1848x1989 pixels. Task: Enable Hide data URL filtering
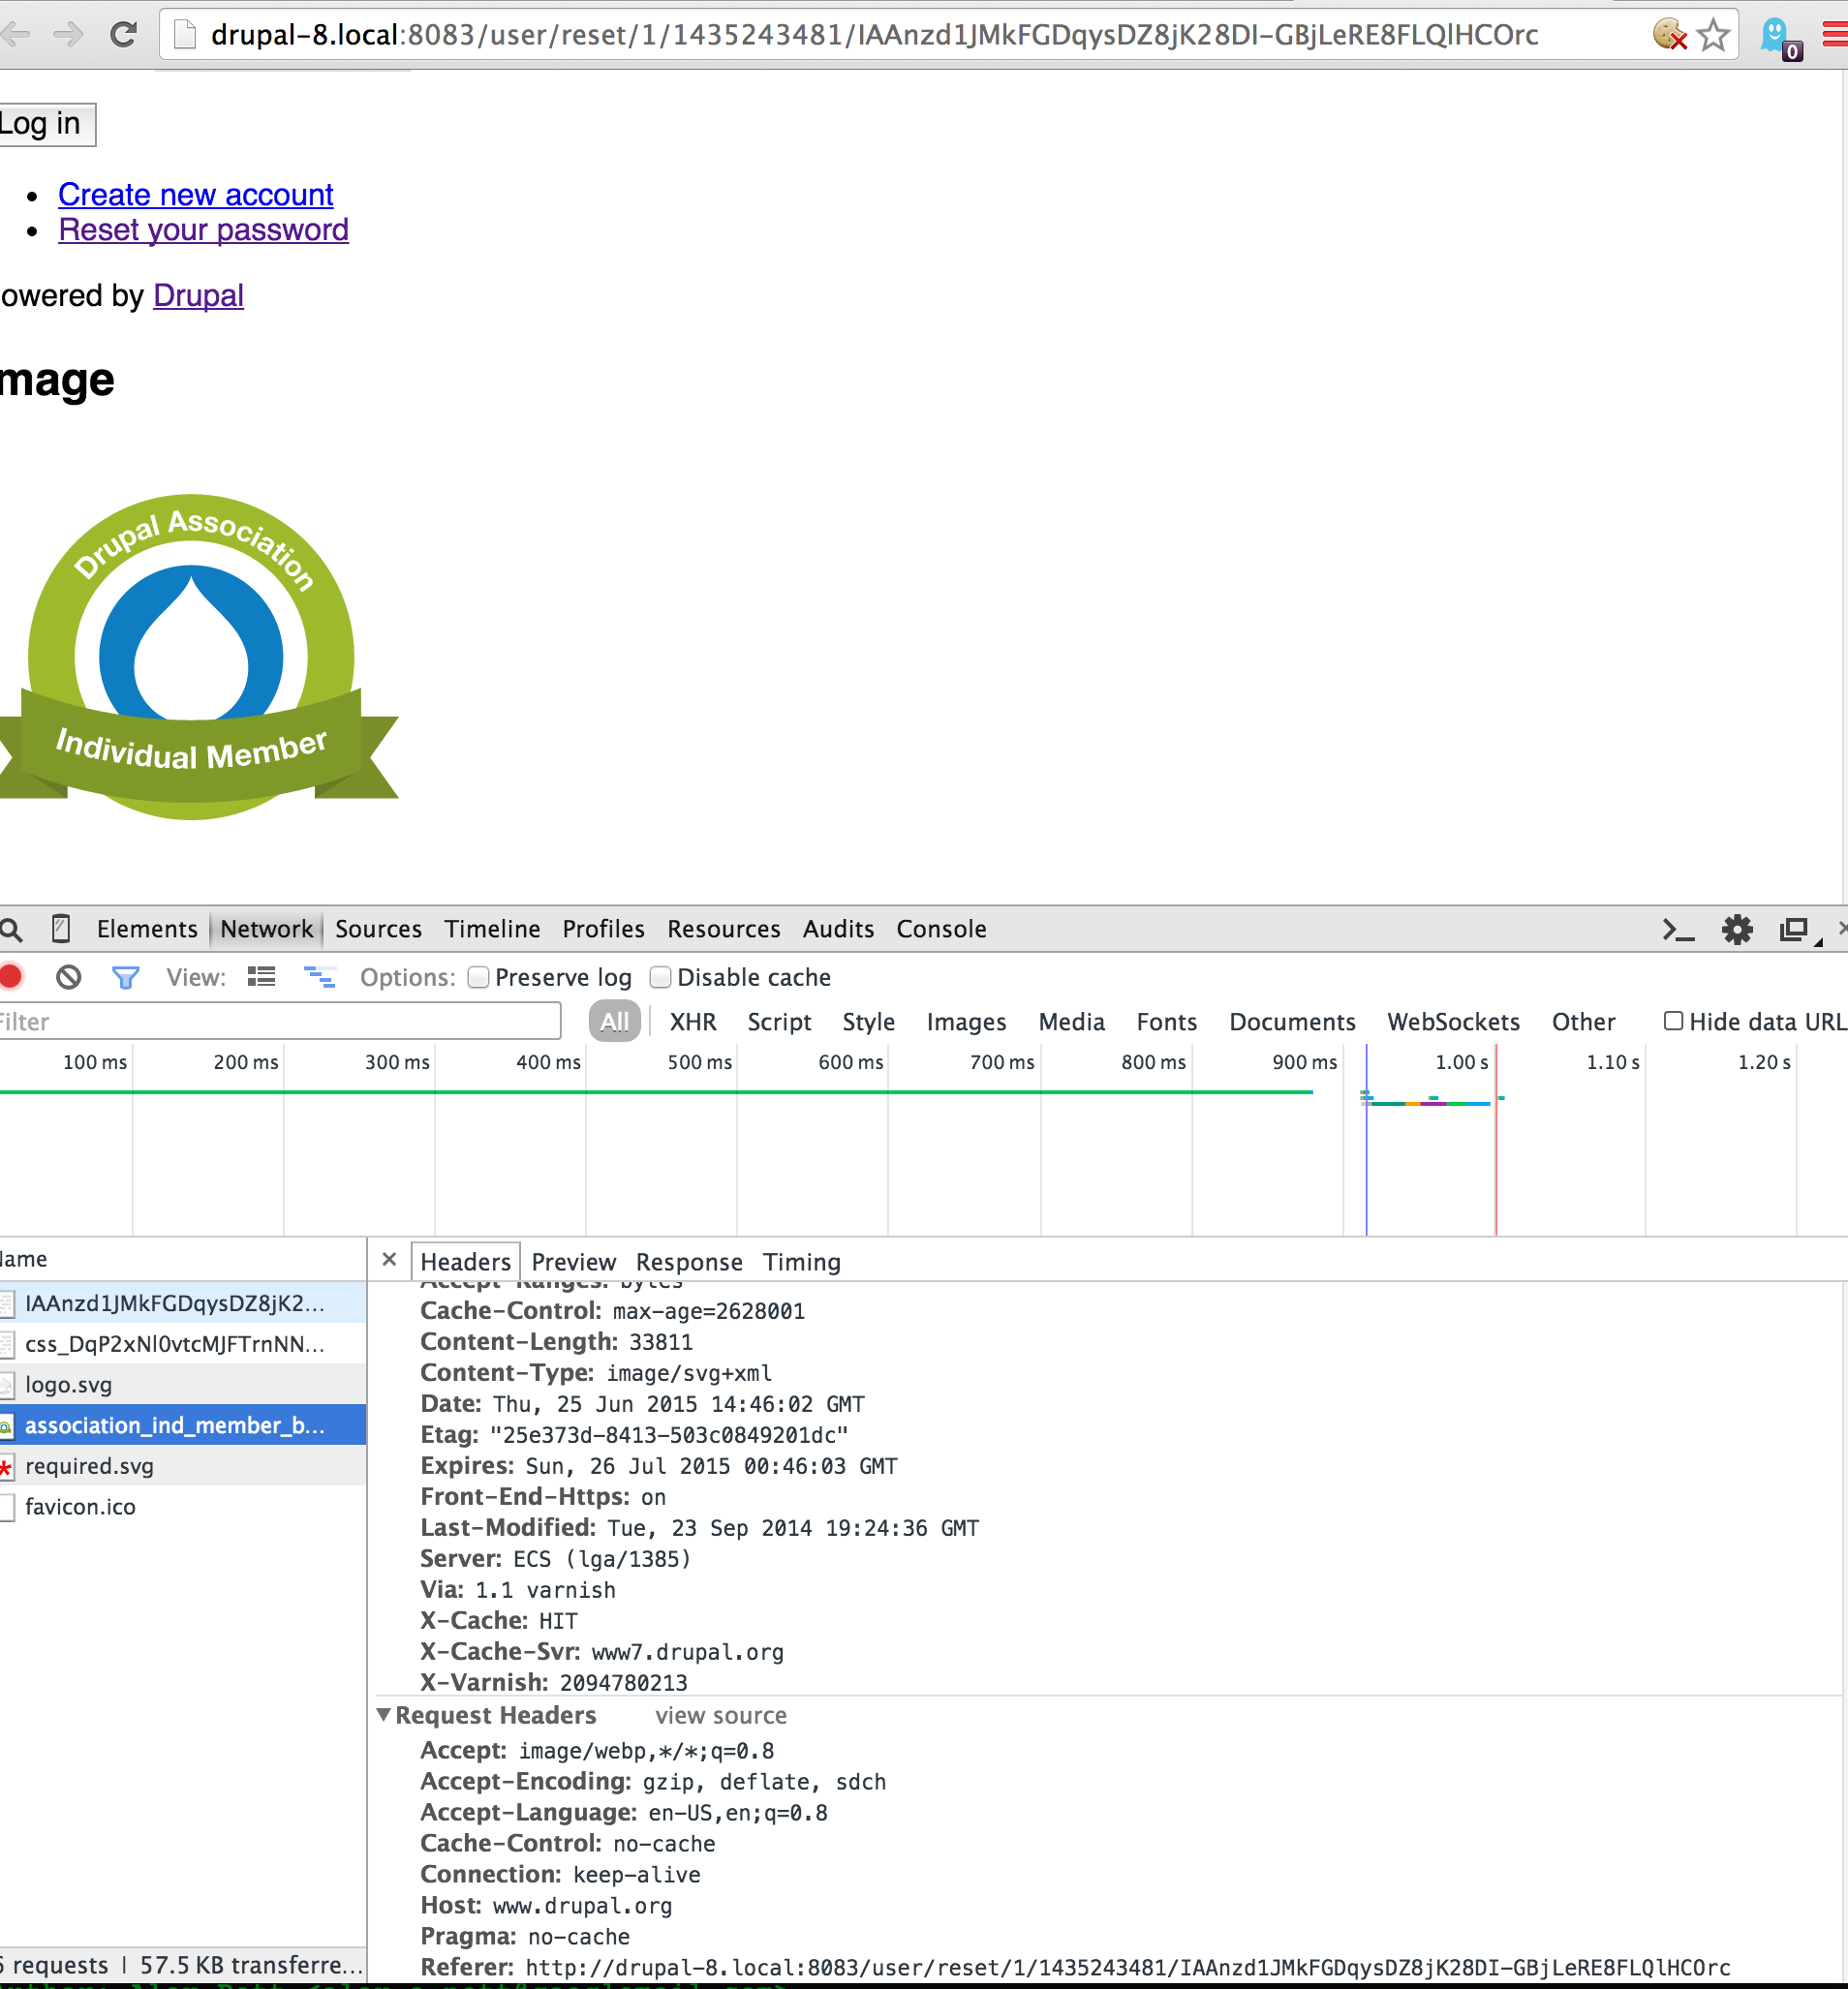(1673, 1021)
